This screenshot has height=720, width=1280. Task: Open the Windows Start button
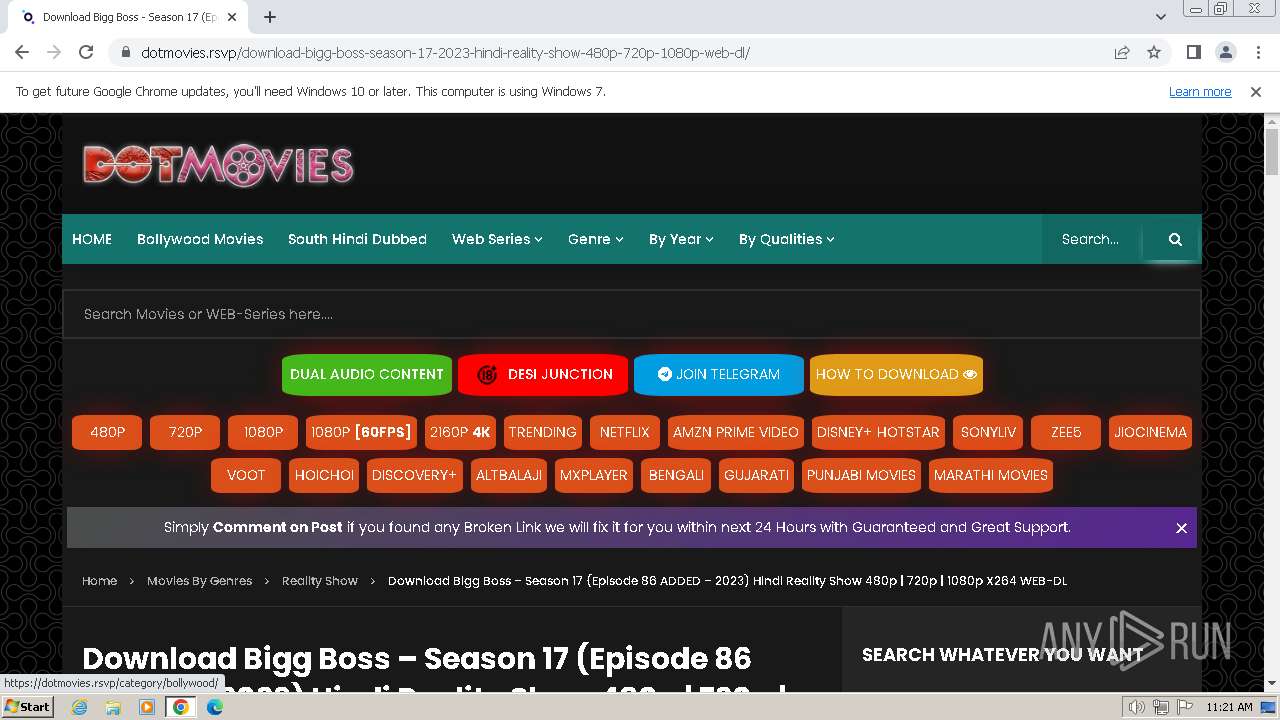coord(28,707)
